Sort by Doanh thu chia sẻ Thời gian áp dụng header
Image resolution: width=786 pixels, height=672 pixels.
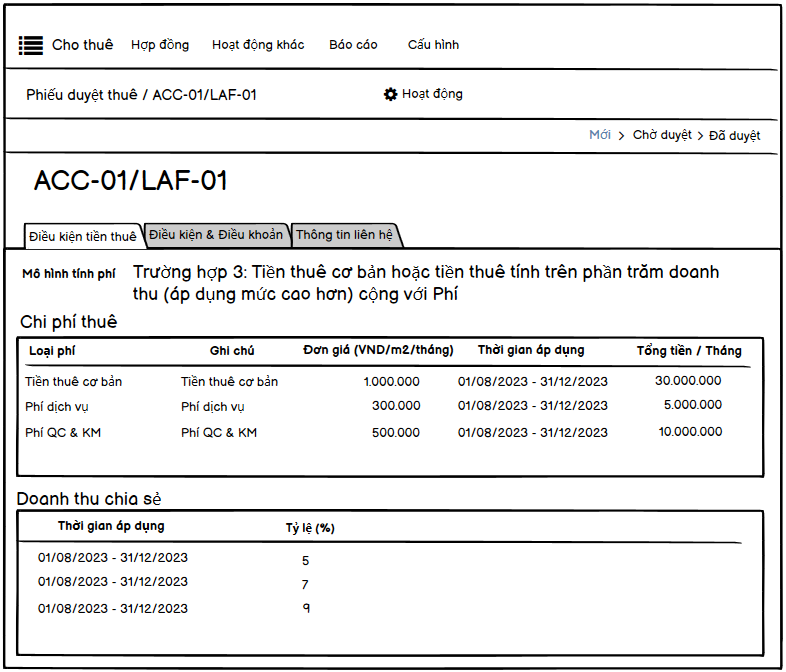coord(111,526)
